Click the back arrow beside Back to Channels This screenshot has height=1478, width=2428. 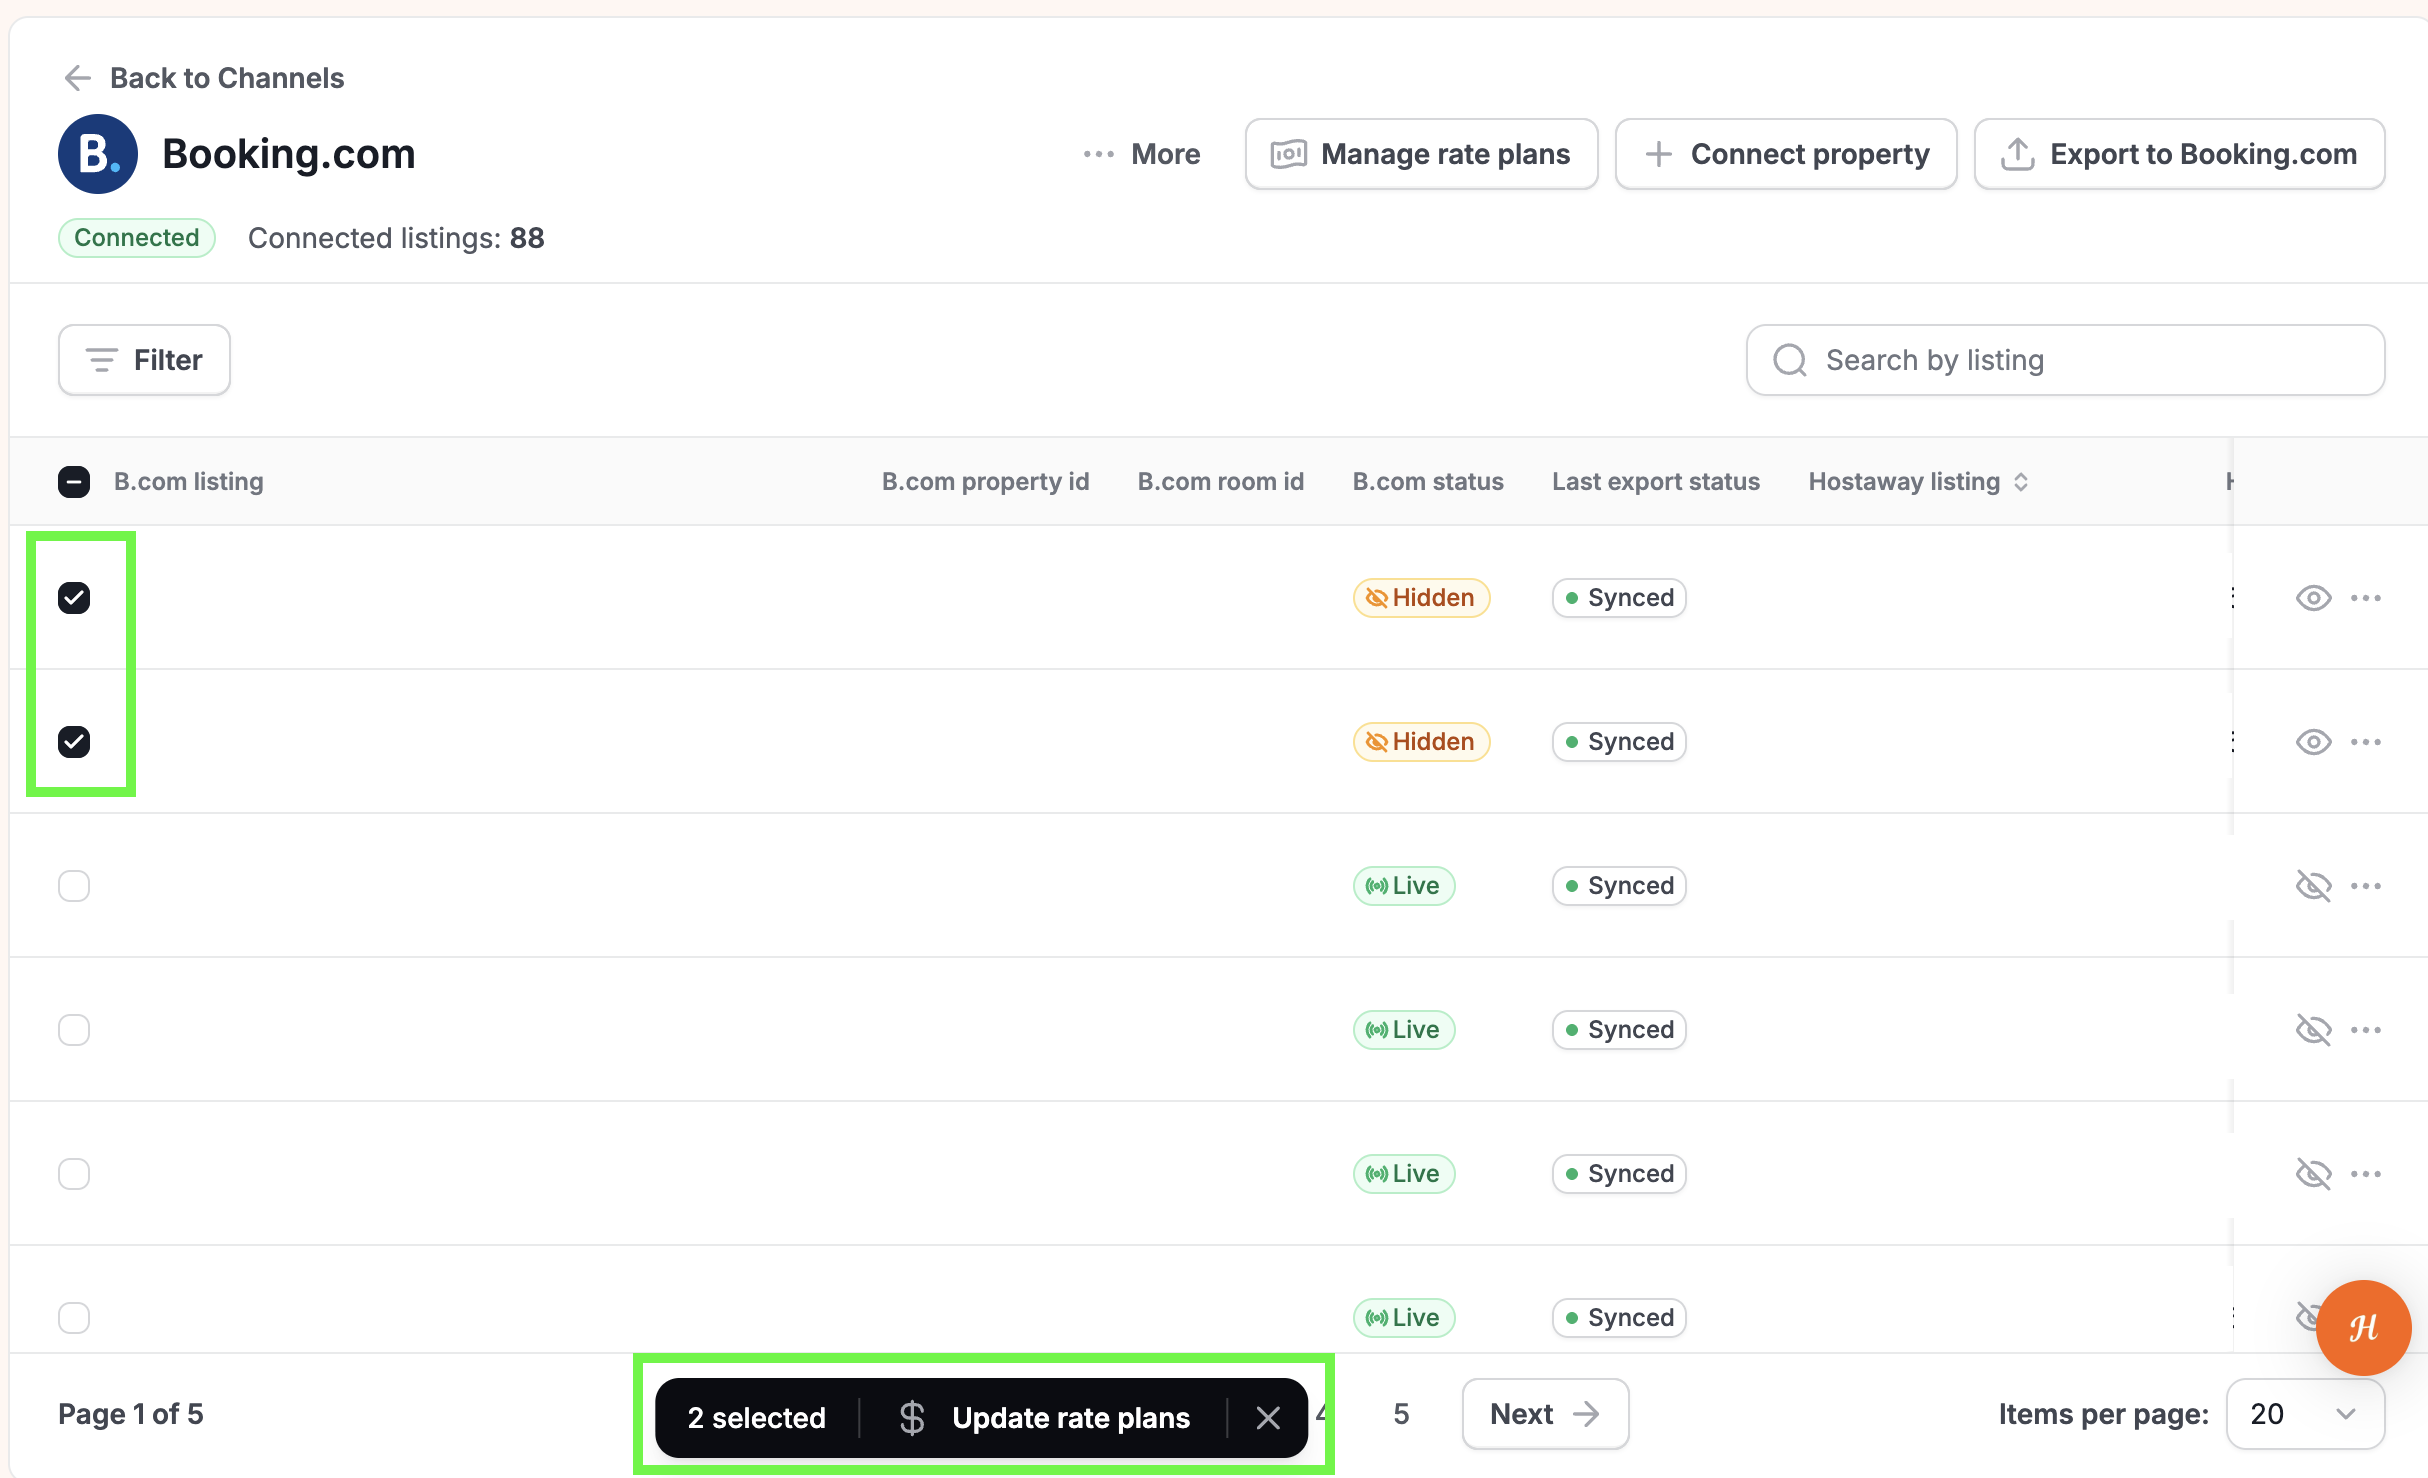[x=77, y=78]
